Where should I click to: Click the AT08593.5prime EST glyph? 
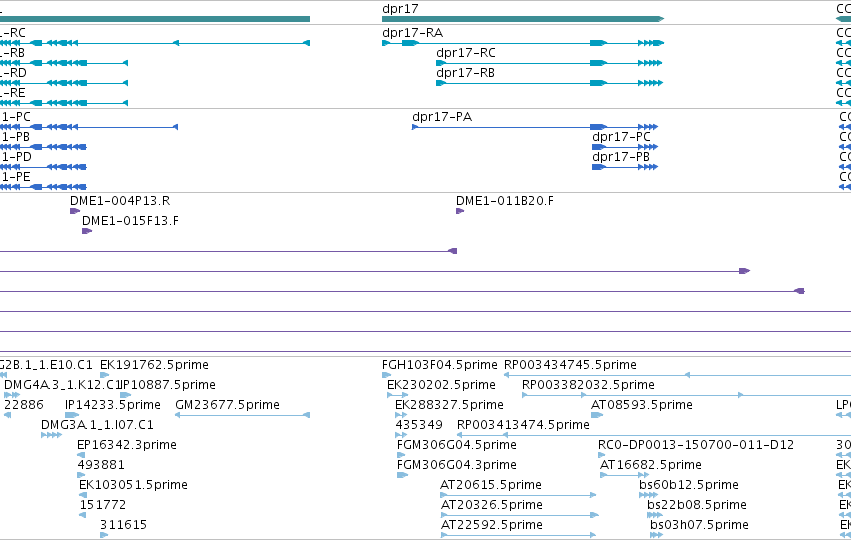[597, 415]
